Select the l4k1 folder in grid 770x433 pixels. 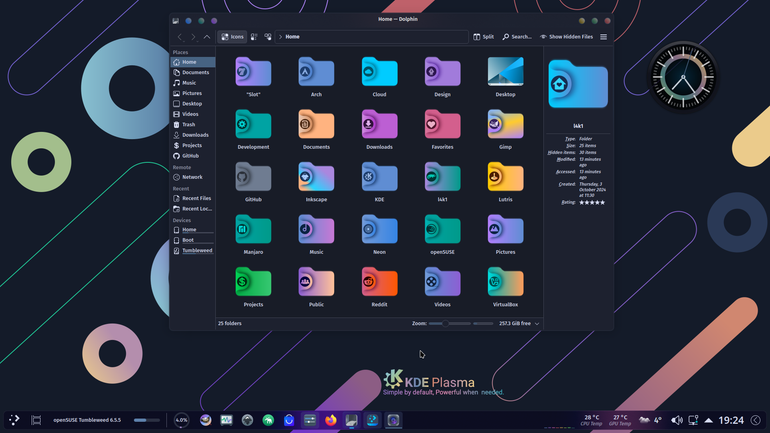coord(442,179)
